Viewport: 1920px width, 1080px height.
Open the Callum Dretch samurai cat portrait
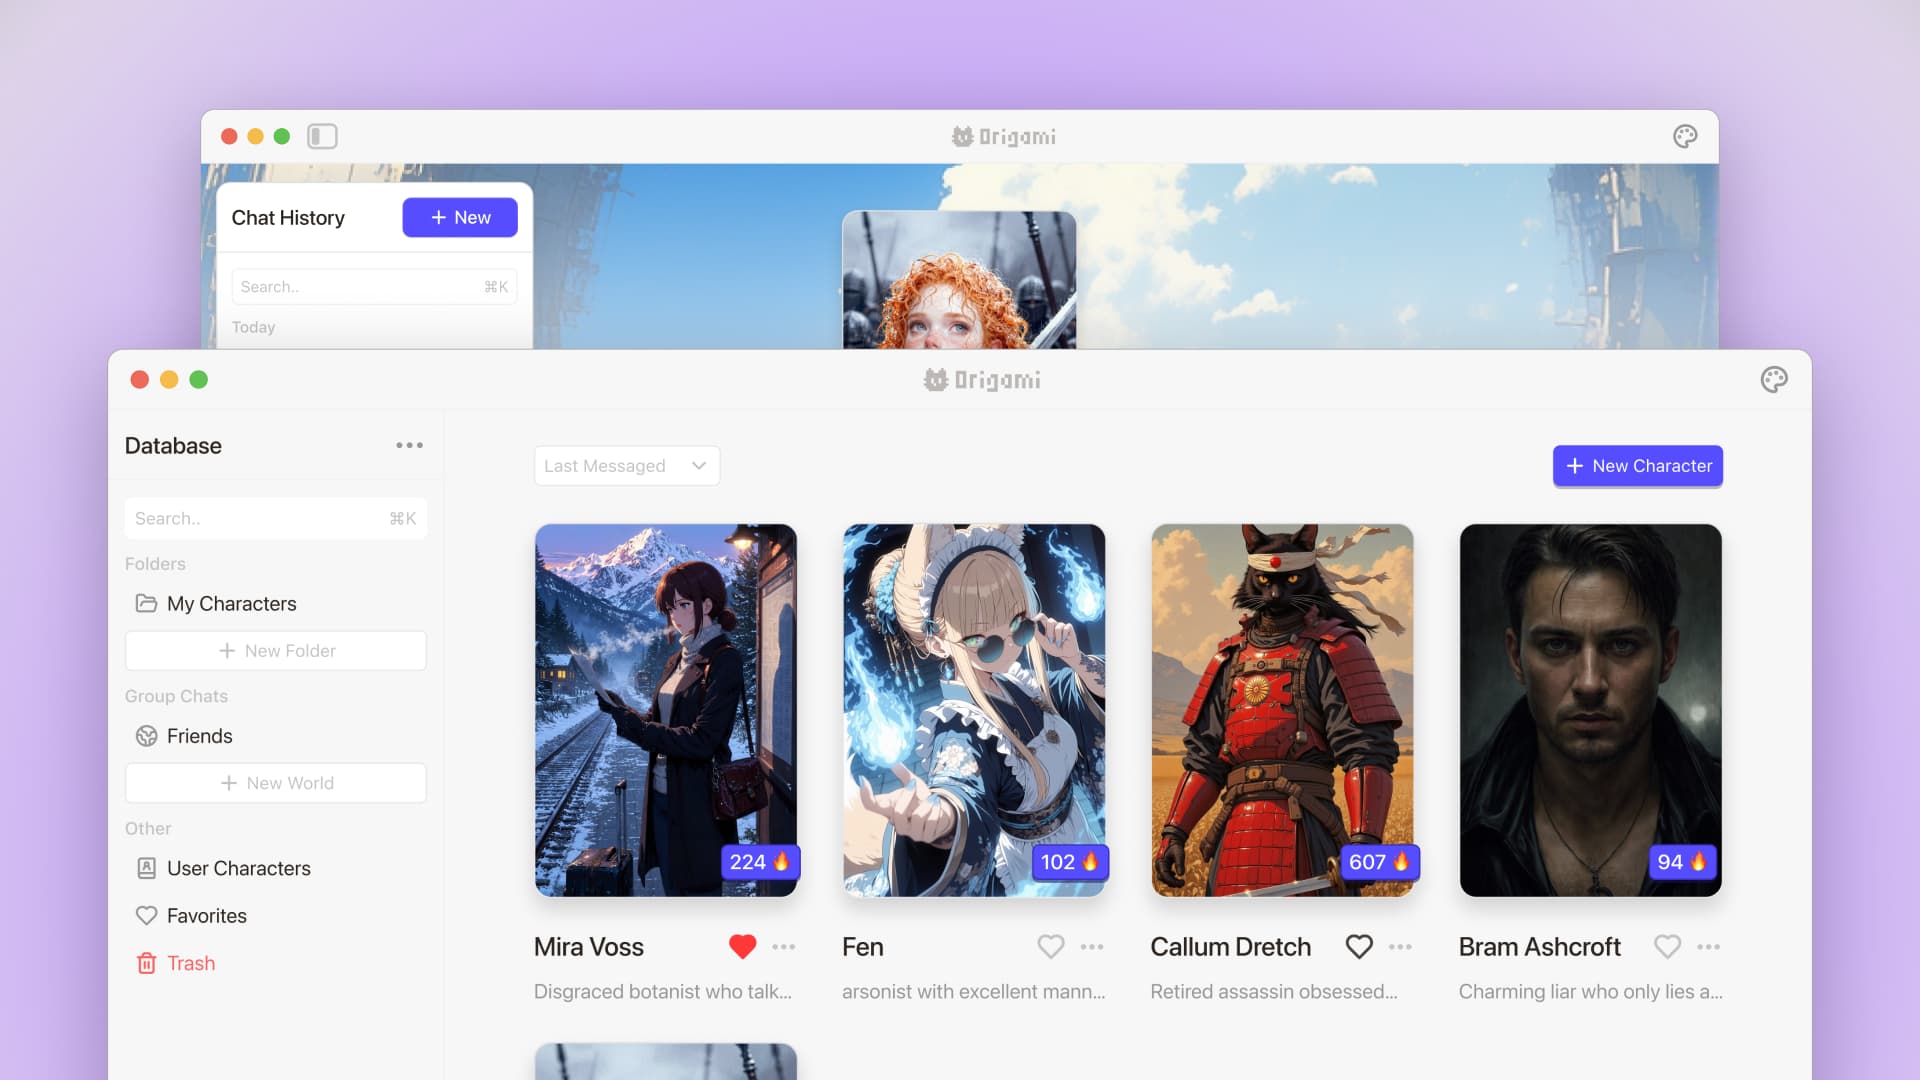tap(1282, 710)
